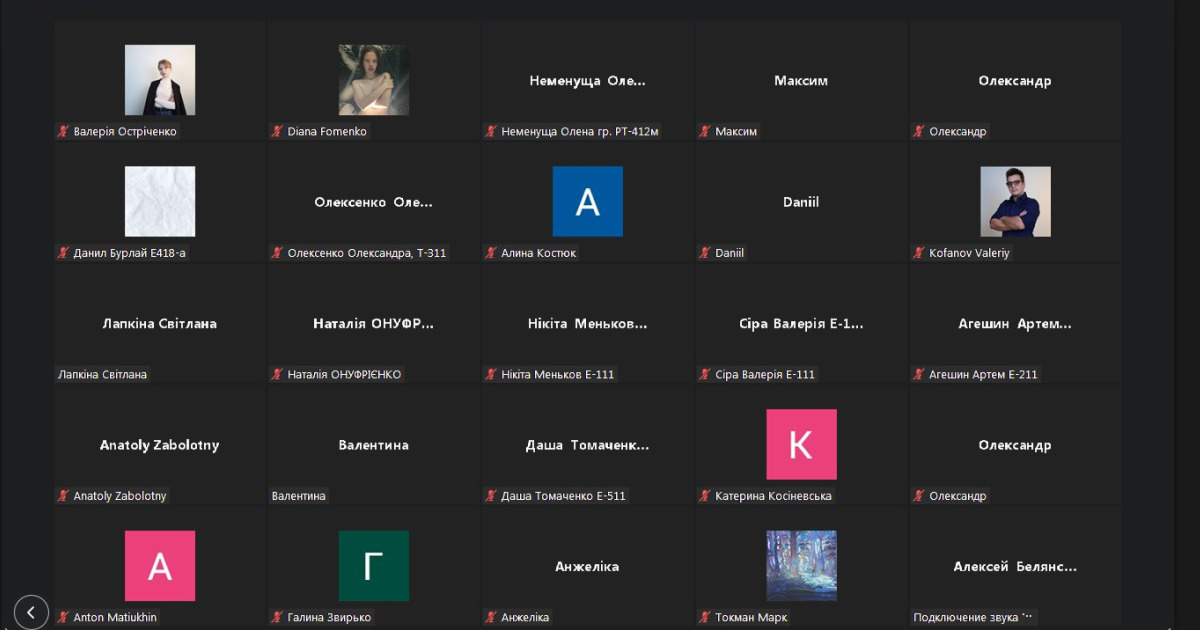Select the Anatoly Zabolotny participant tile
This screenshot has width=1200, height=630.
(160, 445)
